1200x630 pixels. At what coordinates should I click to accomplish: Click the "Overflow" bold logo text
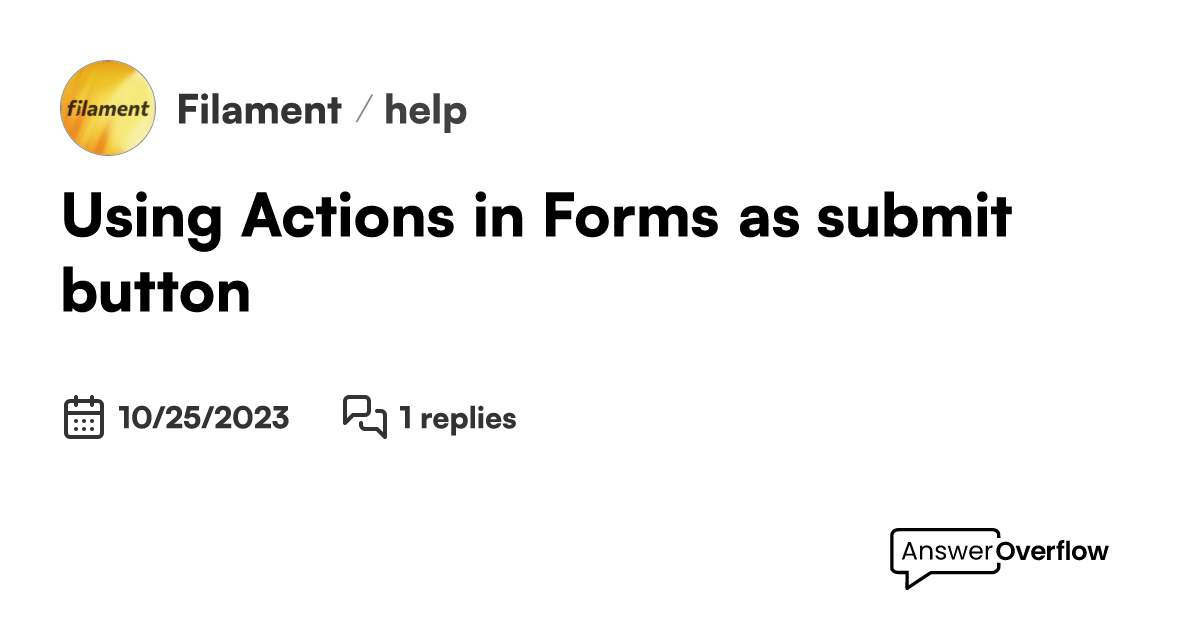(1053, 550)
